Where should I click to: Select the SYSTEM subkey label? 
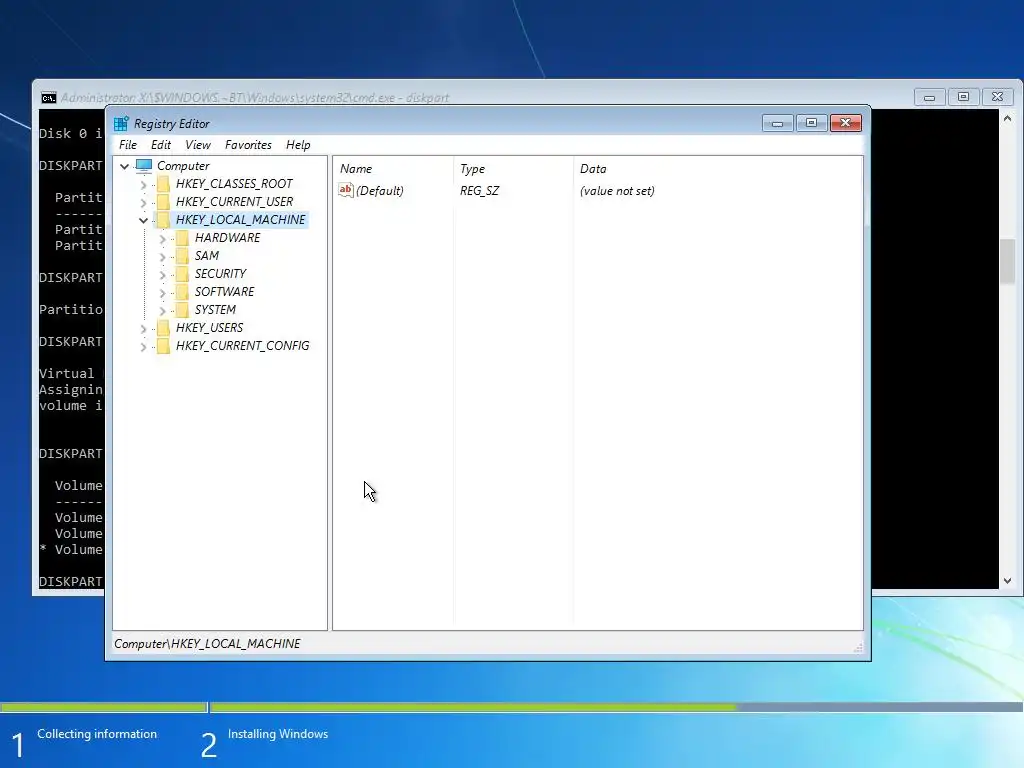(215, 310)
